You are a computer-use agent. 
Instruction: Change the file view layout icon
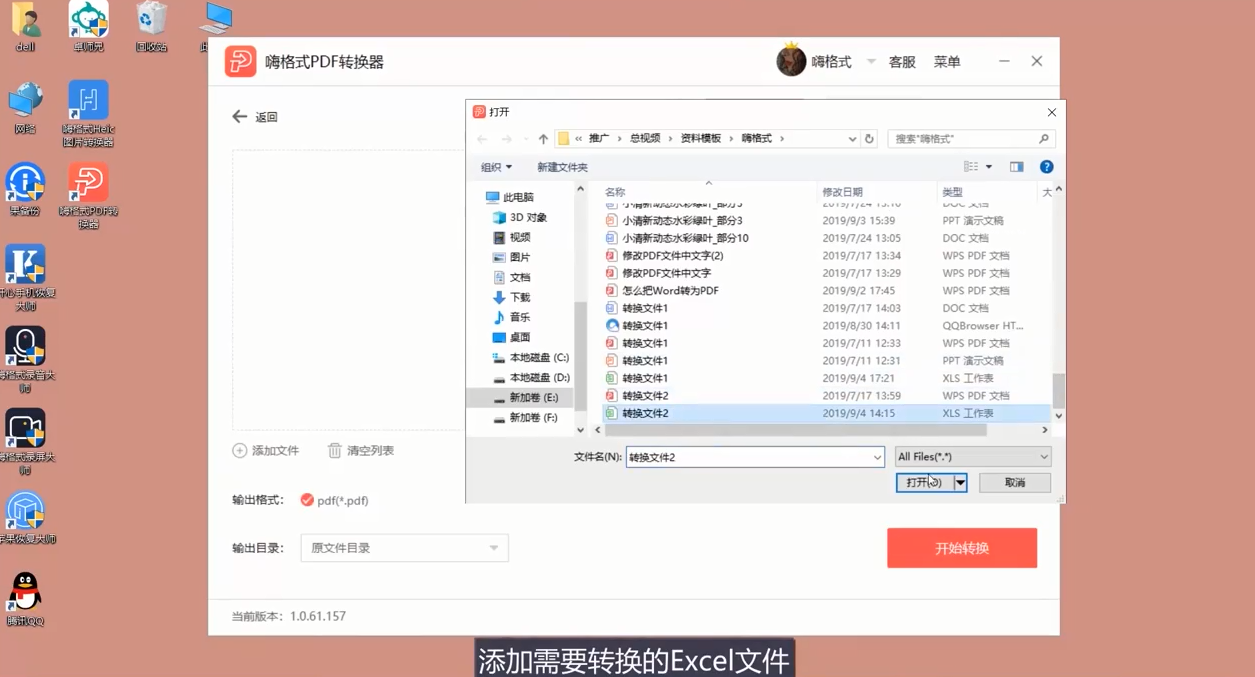[970, 167]
